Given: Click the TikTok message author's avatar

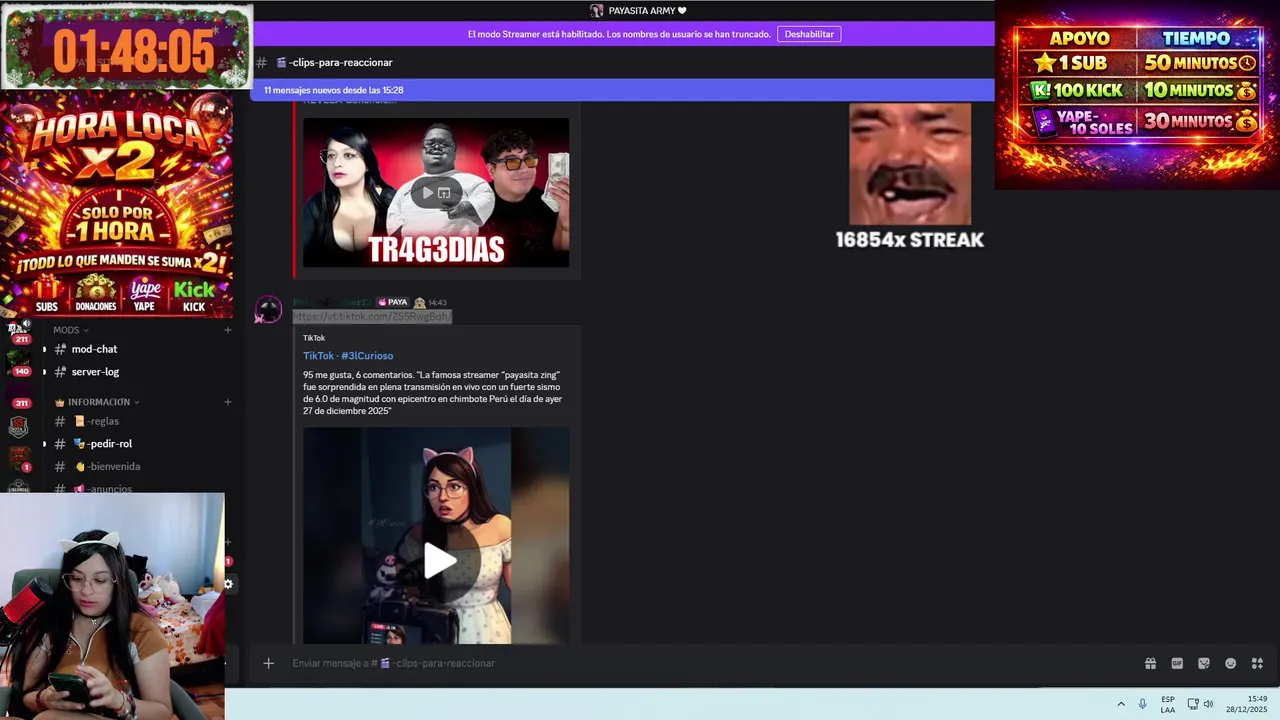Looking at the screenshot, I should 268,309.
